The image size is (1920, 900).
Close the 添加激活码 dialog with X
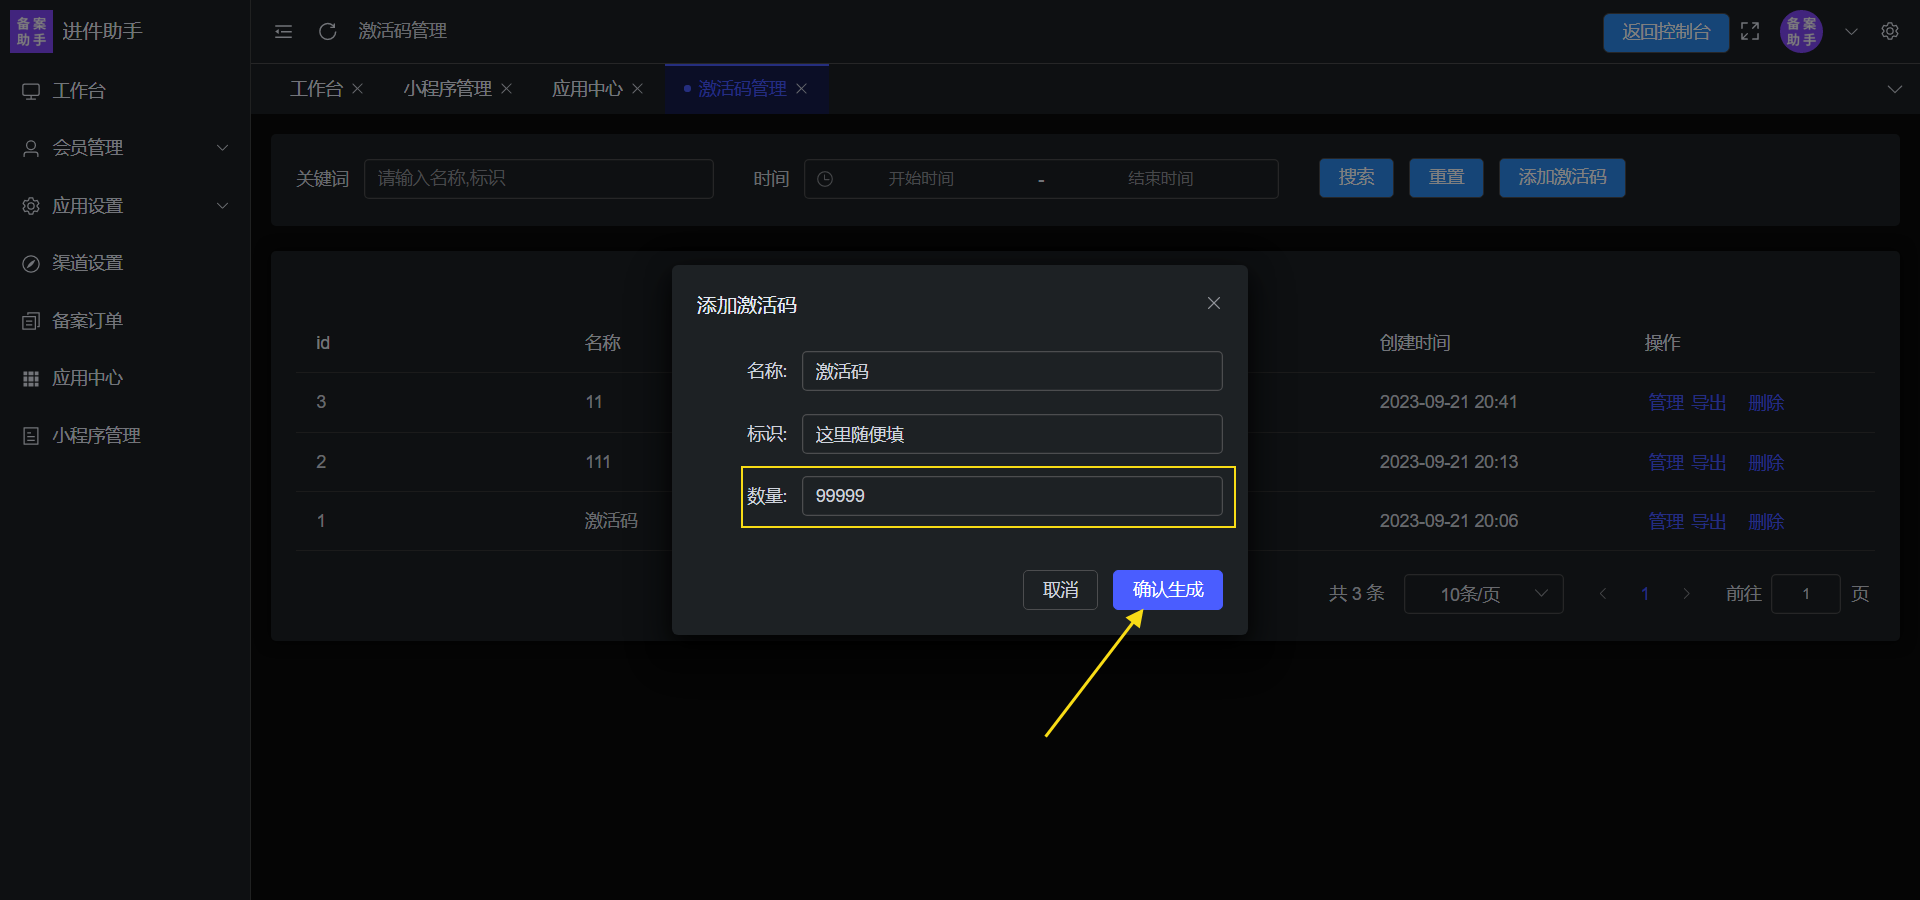click(x=1213, y=303)
